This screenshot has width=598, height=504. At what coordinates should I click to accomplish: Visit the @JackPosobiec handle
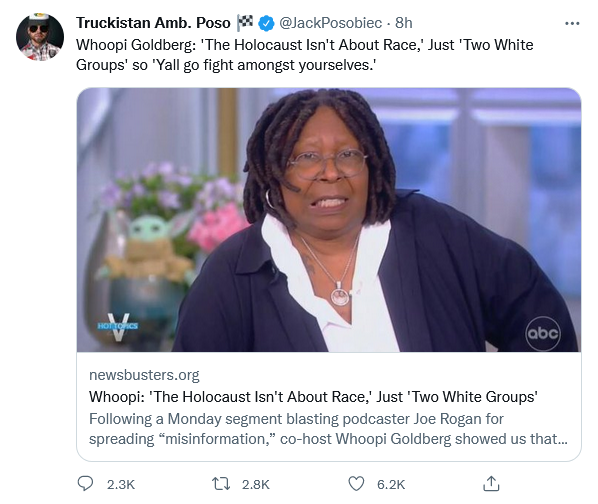331,23
